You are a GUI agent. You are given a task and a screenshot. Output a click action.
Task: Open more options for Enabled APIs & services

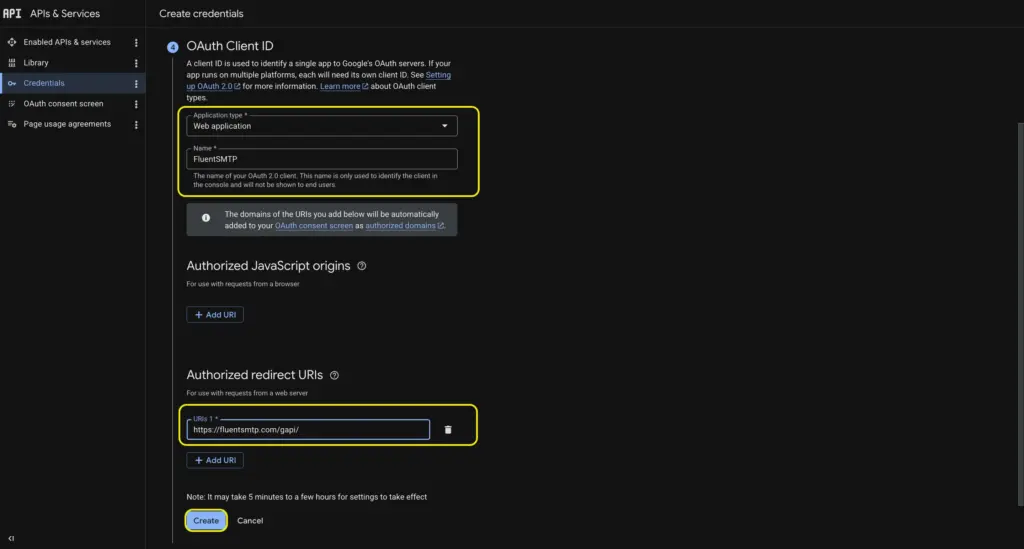click(x=136, y=42)
